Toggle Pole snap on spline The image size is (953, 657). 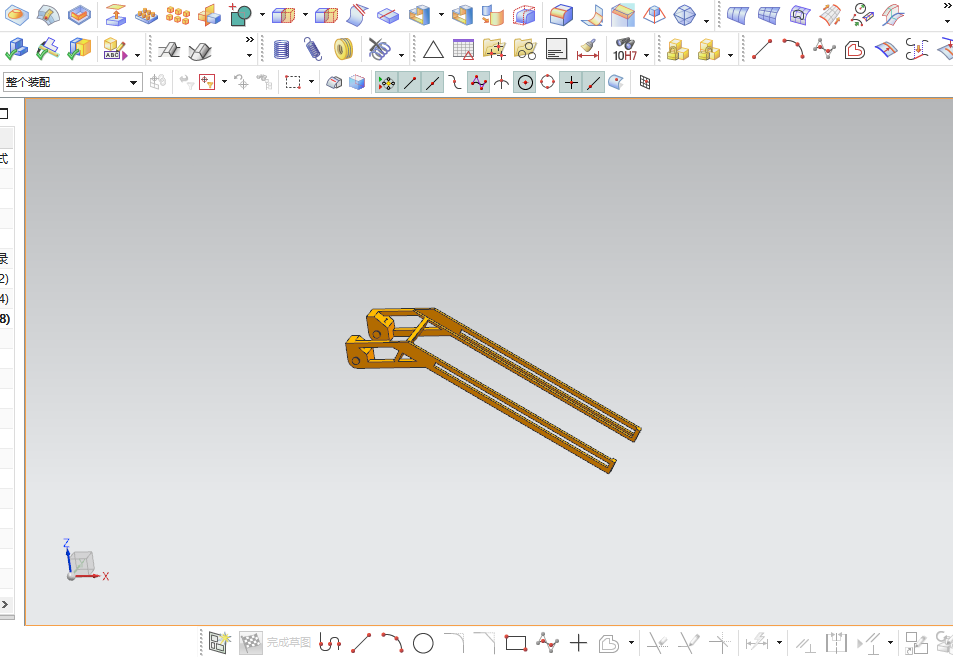(478, 82)
